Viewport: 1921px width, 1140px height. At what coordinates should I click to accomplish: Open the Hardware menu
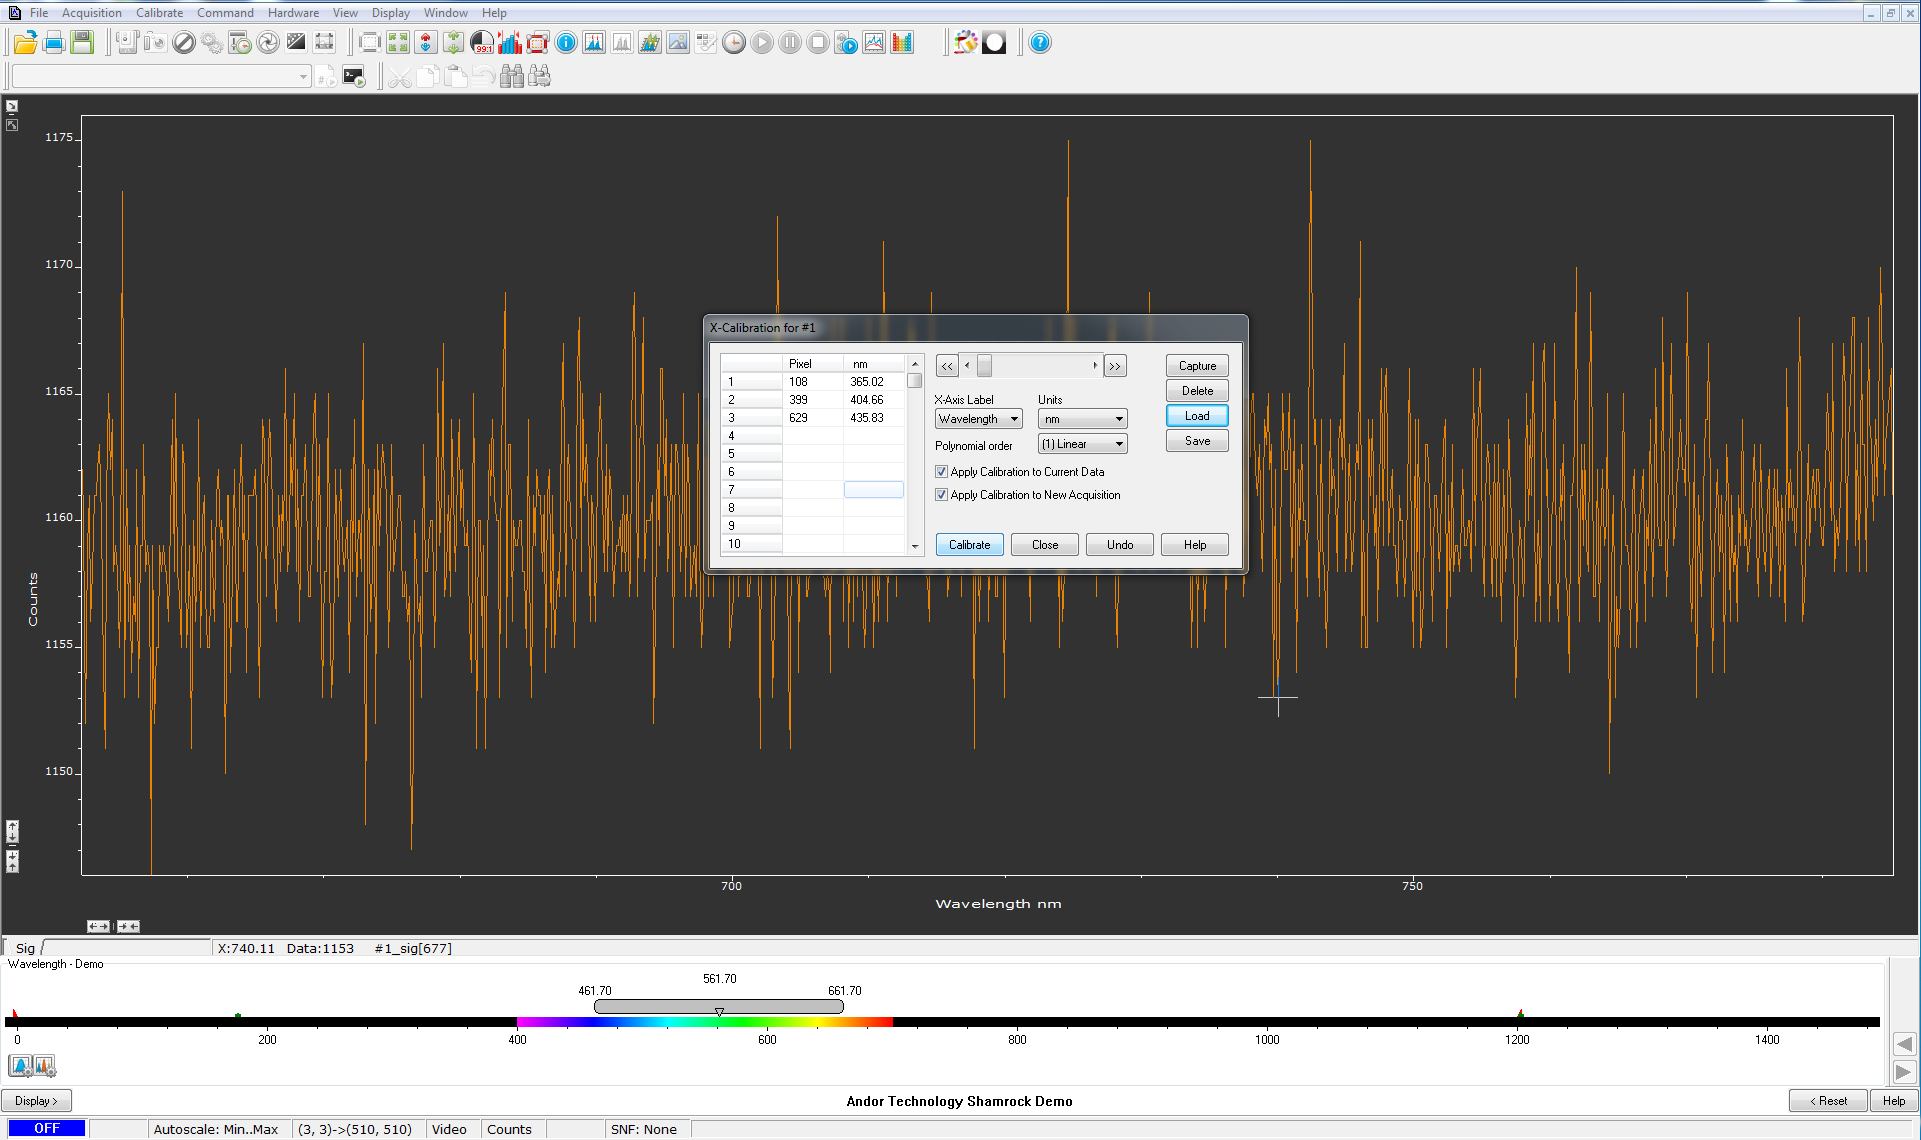[293, 13]
